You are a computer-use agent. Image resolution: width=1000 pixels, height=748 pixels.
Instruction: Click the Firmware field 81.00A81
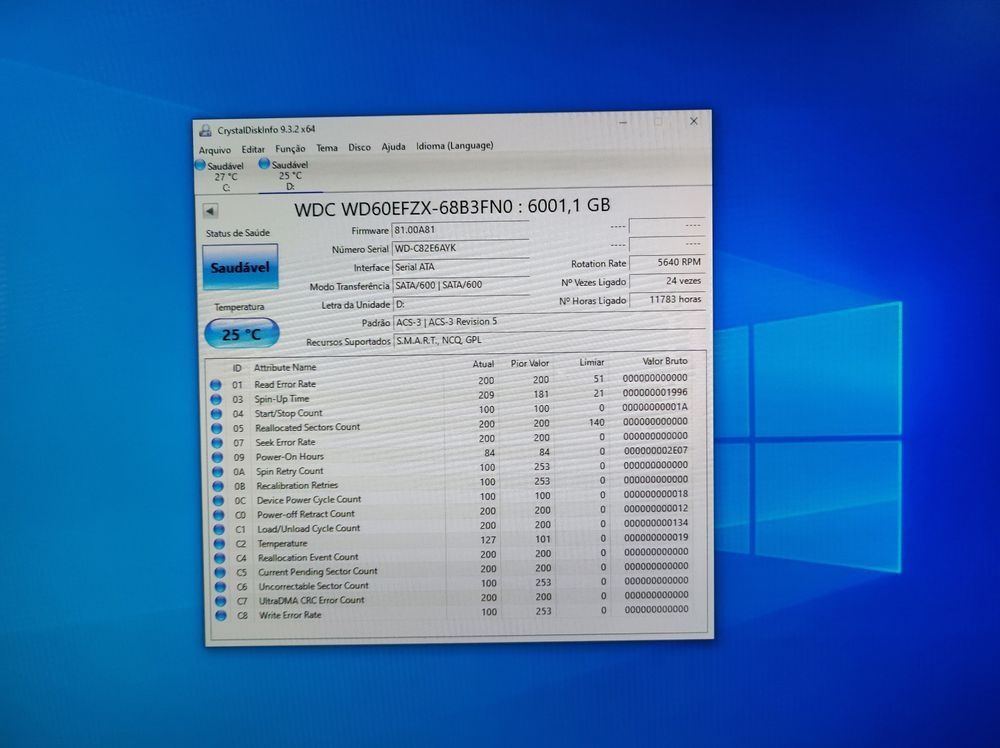pos(460,230)
